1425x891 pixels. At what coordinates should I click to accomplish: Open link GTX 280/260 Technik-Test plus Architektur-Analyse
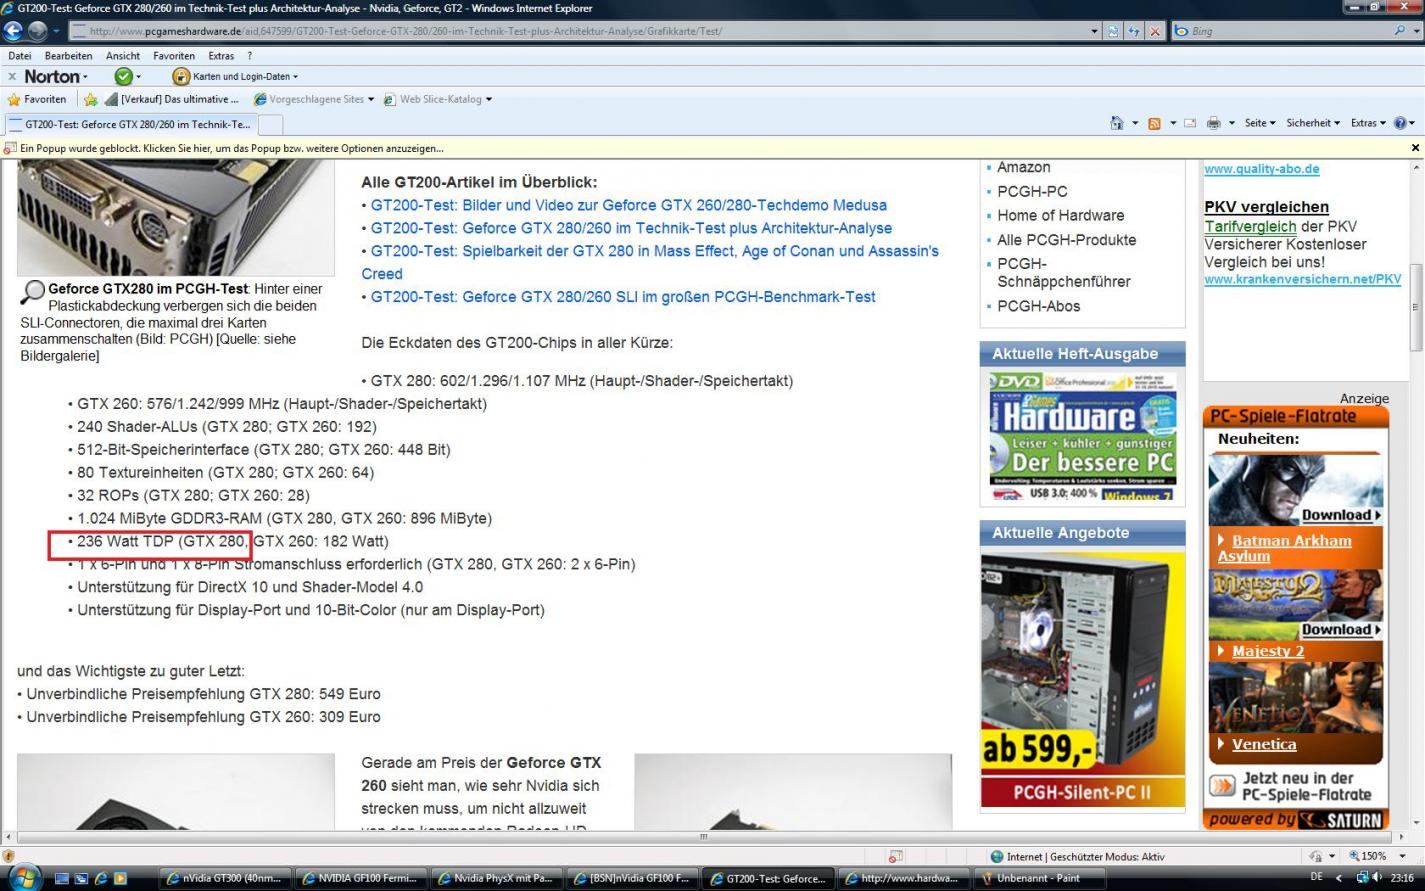[x=631, y=228]
